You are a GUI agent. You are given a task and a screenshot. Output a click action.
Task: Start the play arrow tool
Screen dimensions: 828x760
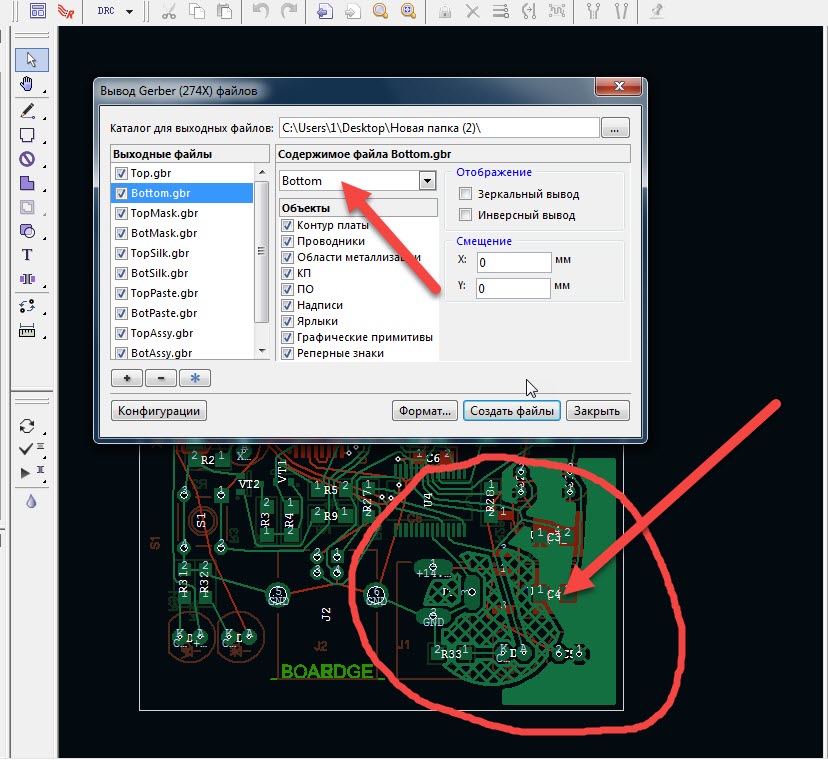click(25, 473)
